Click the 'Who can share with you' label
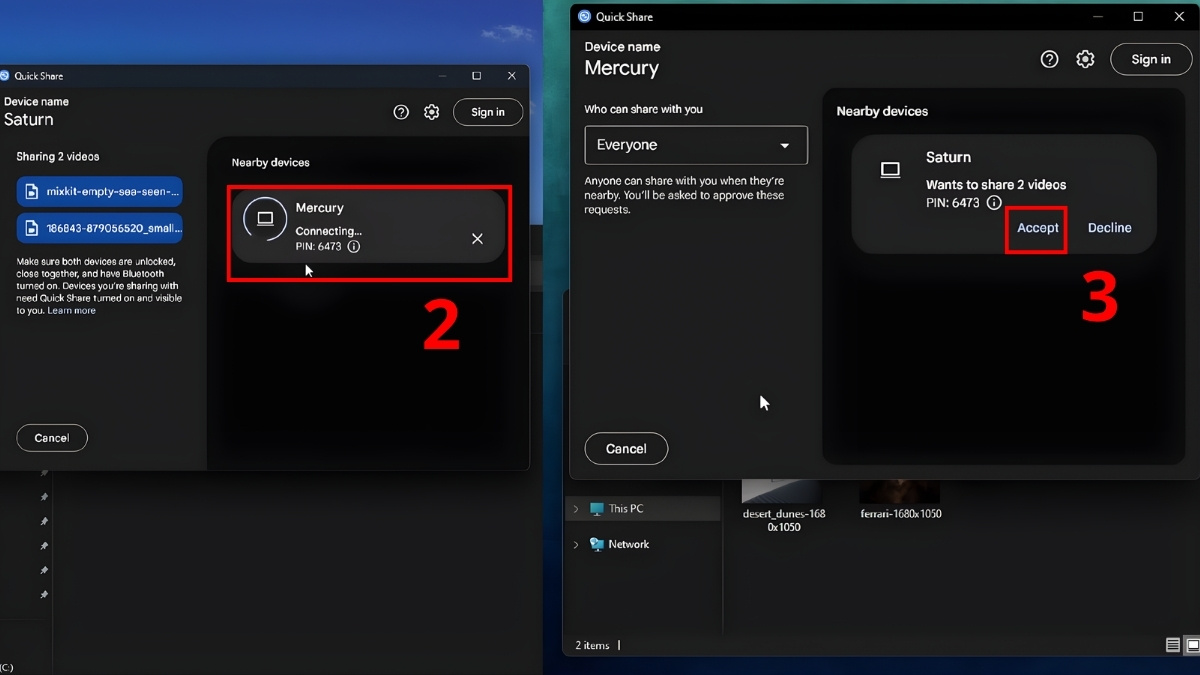 point(643,109)
